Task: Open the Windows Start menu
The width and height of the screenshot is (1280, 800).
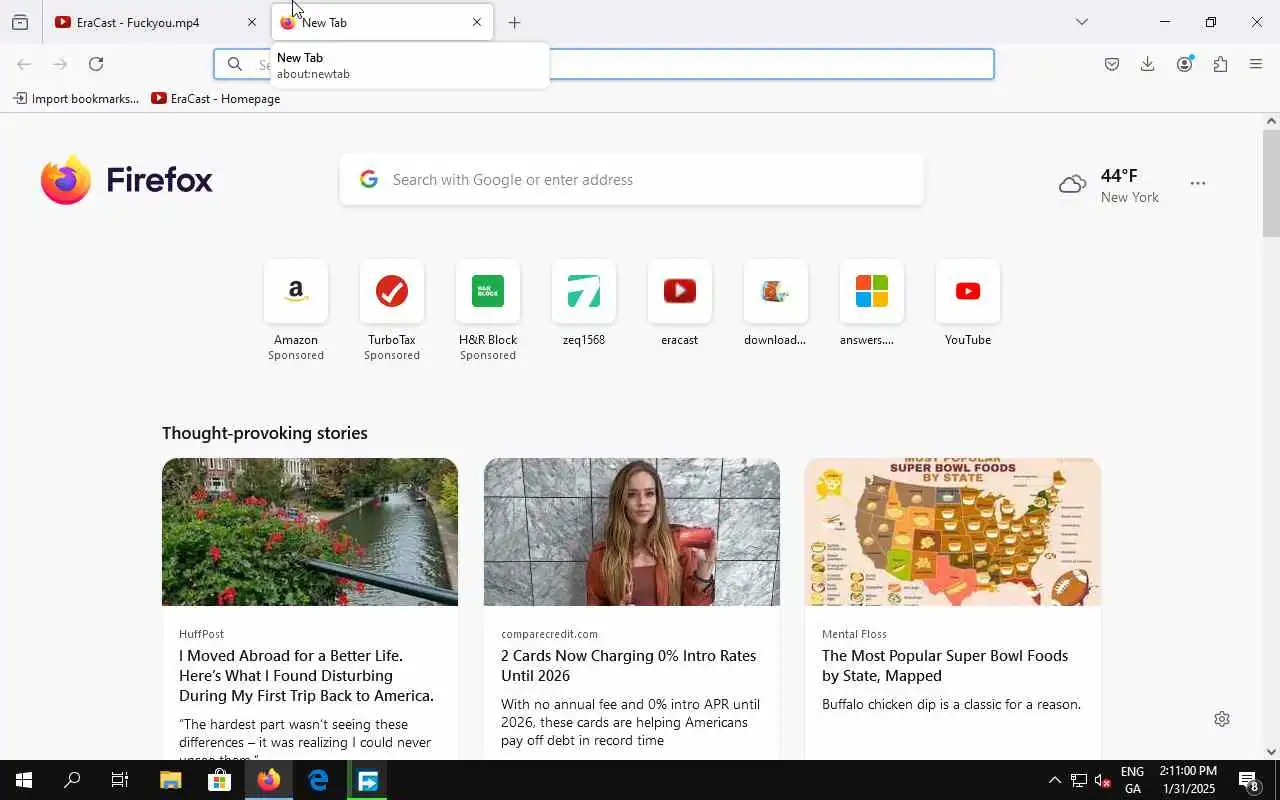Action: [24, 781]
